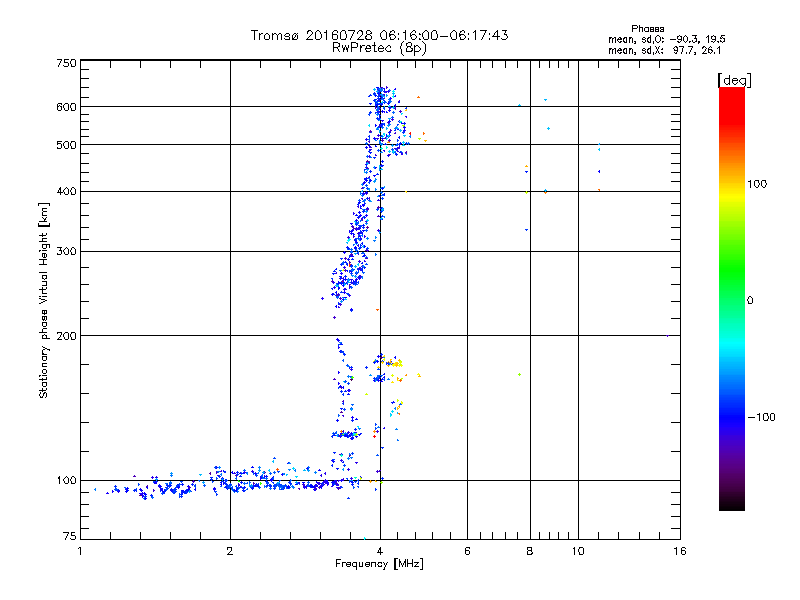Click the 'Phases' header label
The width and height of the screenshot is (800, 600).
coord(647,29)
